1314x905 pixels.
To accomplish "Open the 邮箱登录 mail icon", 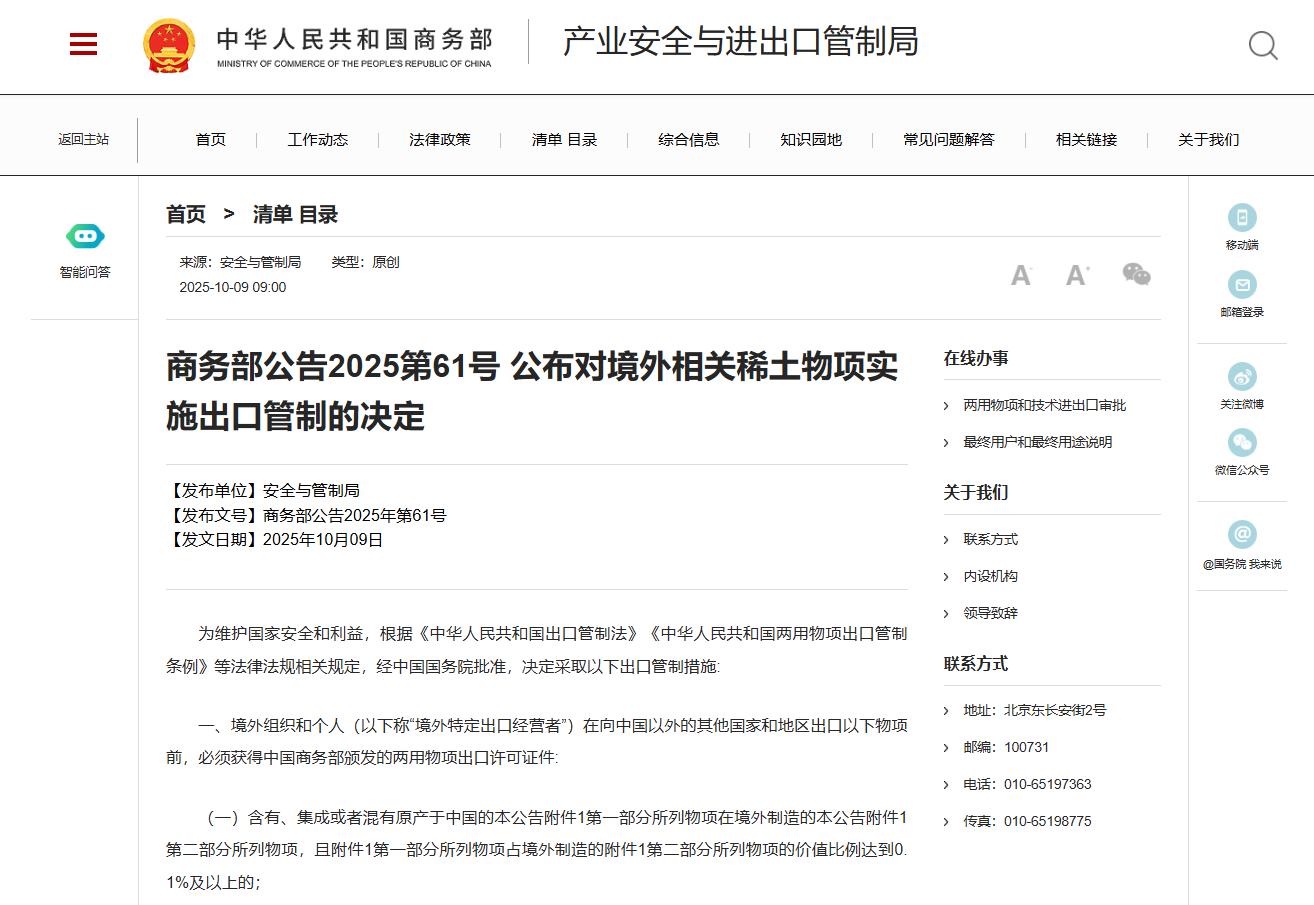I will (1242, 285).
